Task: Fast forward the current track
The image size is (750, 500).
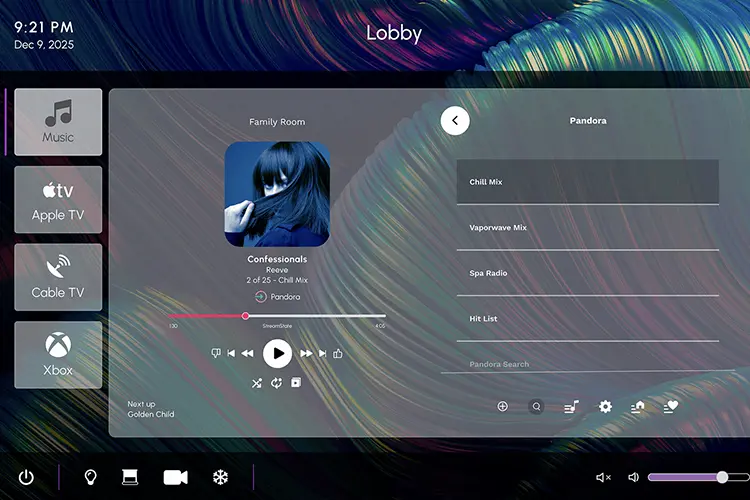Action: (306, 354)
